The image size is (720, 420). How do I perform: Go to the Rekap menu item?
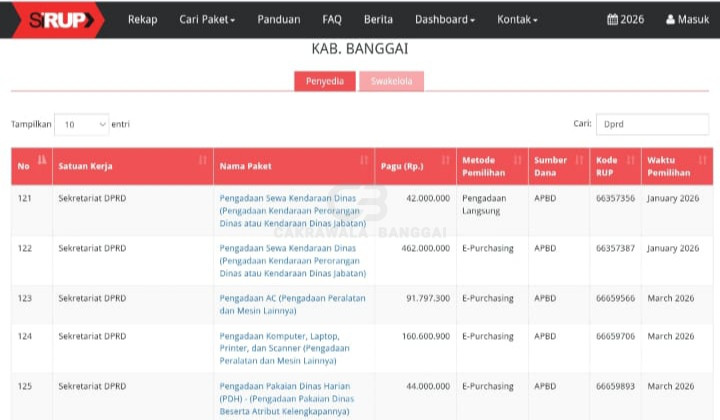(142, 19)
